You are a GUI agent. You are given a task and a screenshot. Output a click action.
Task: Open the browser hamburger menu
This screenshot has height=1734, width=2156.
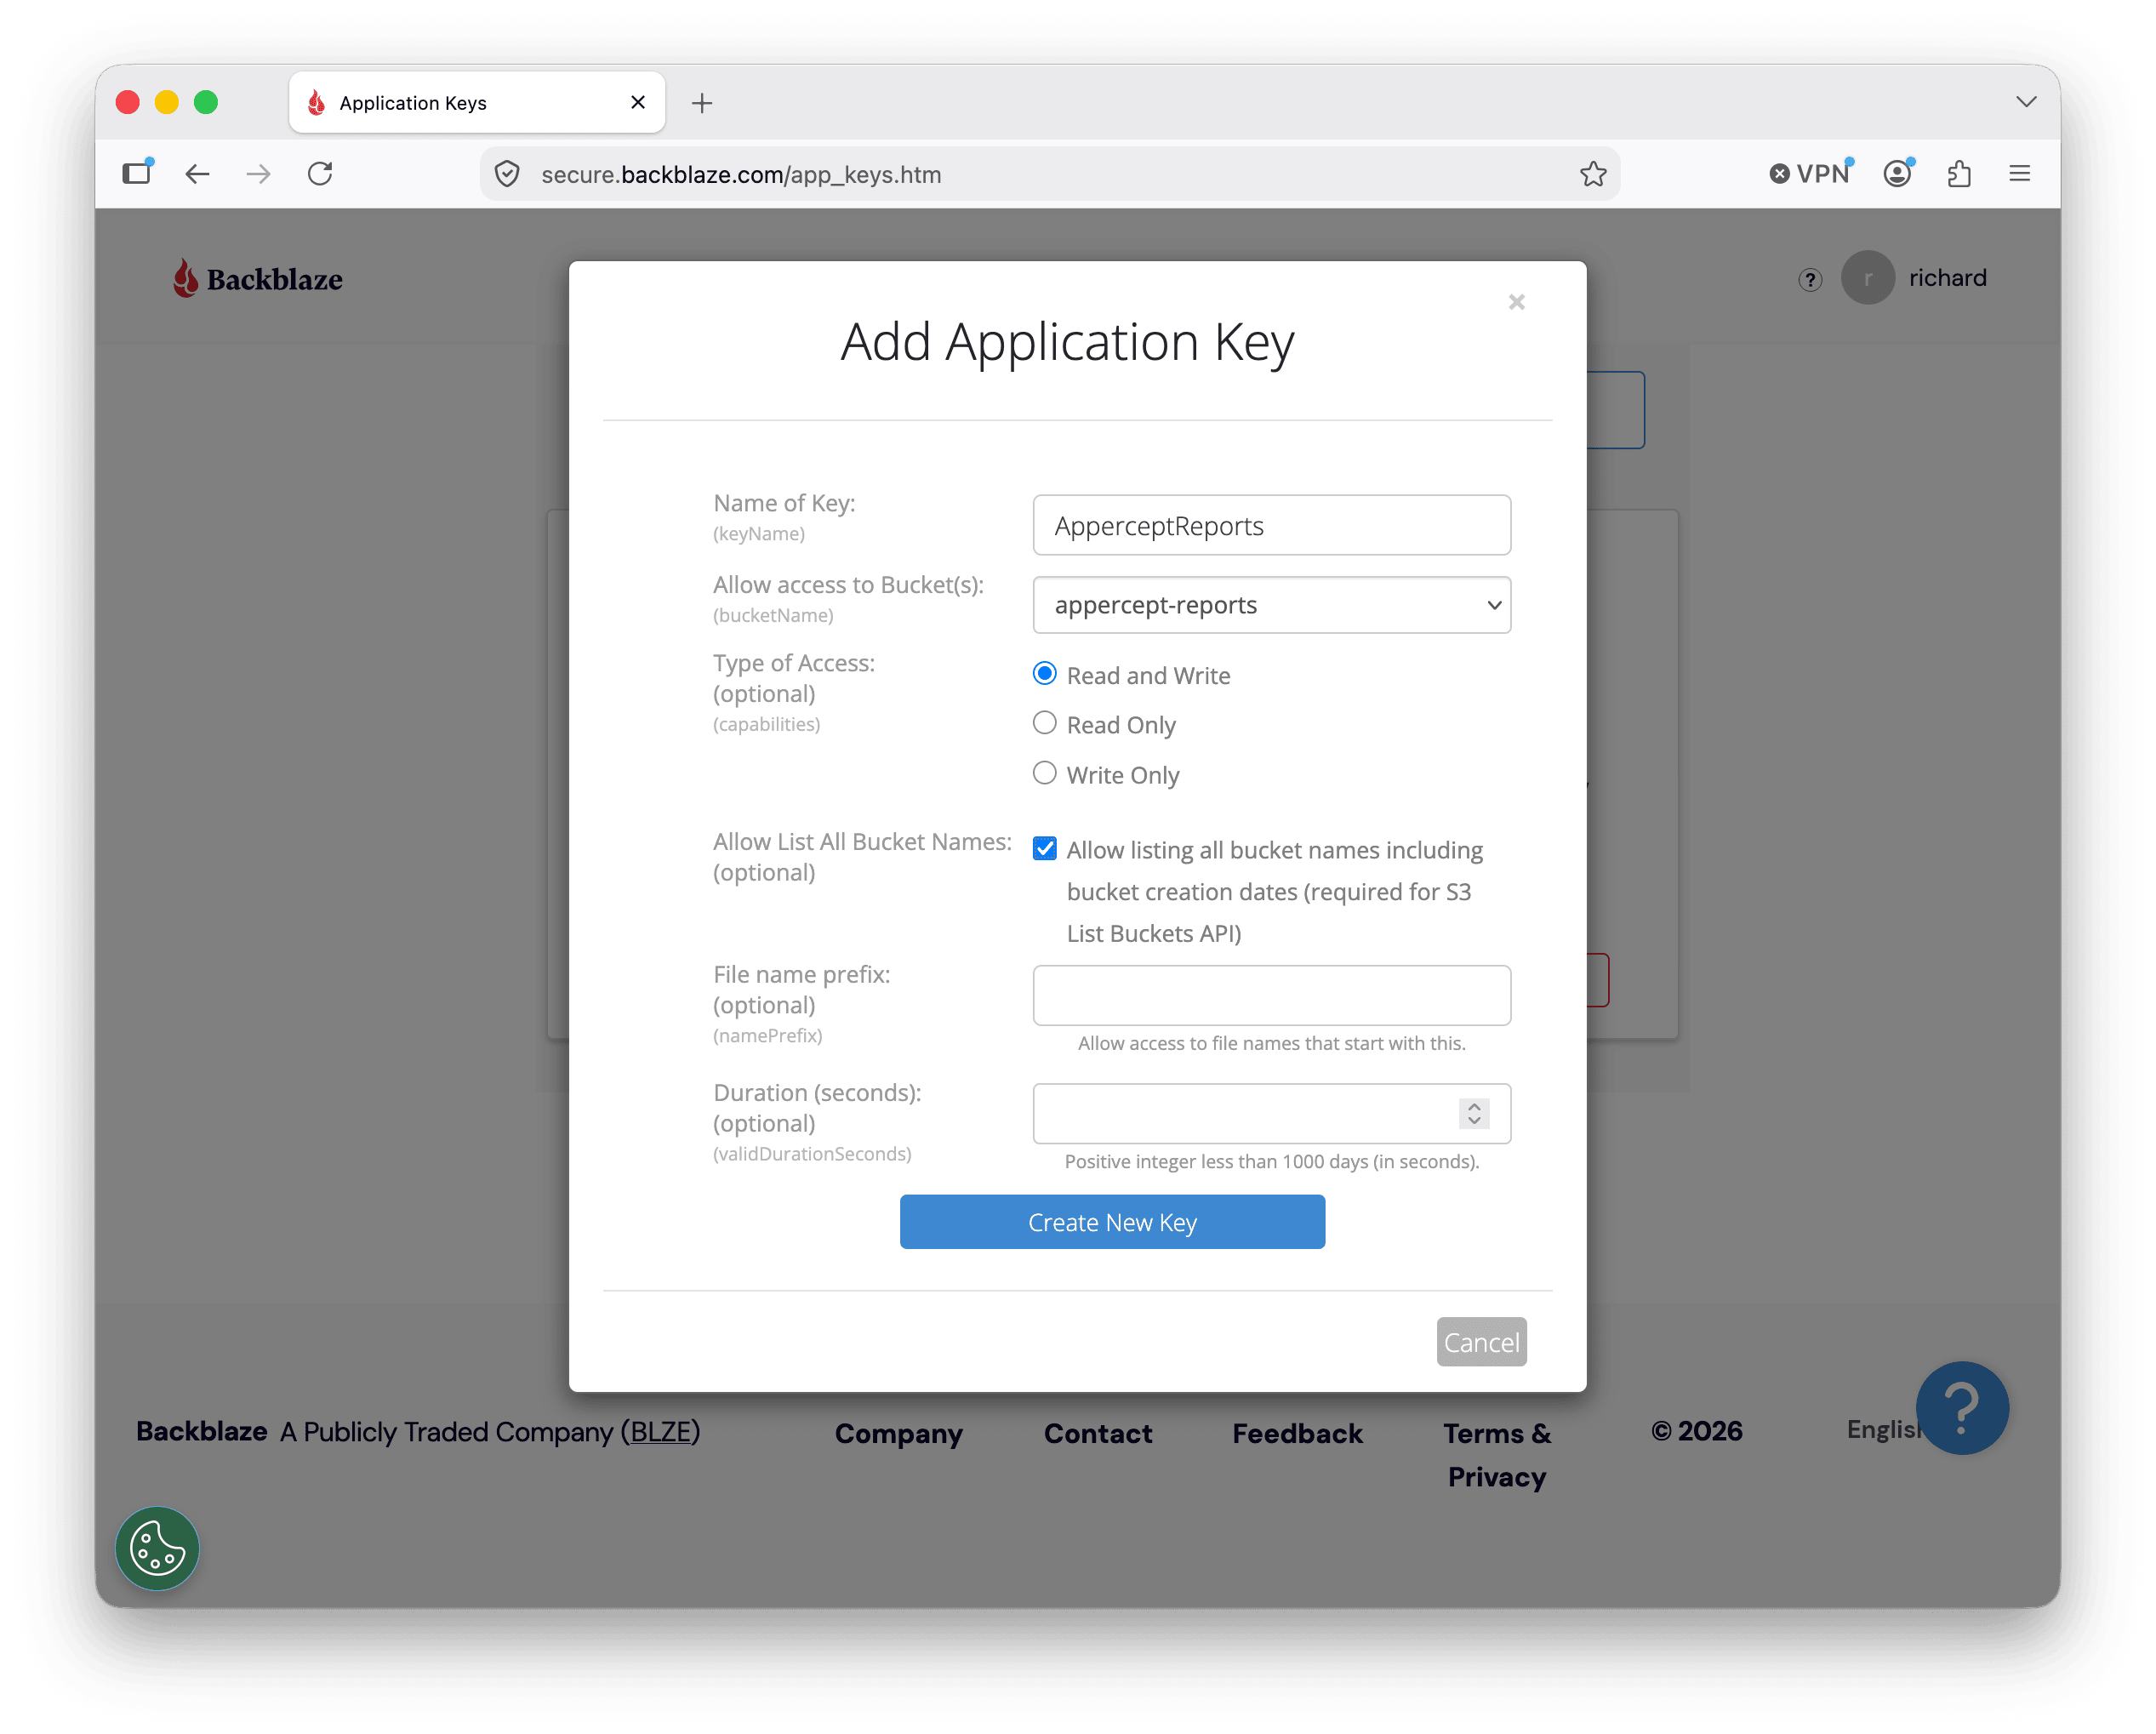(x=2019, y=174)
